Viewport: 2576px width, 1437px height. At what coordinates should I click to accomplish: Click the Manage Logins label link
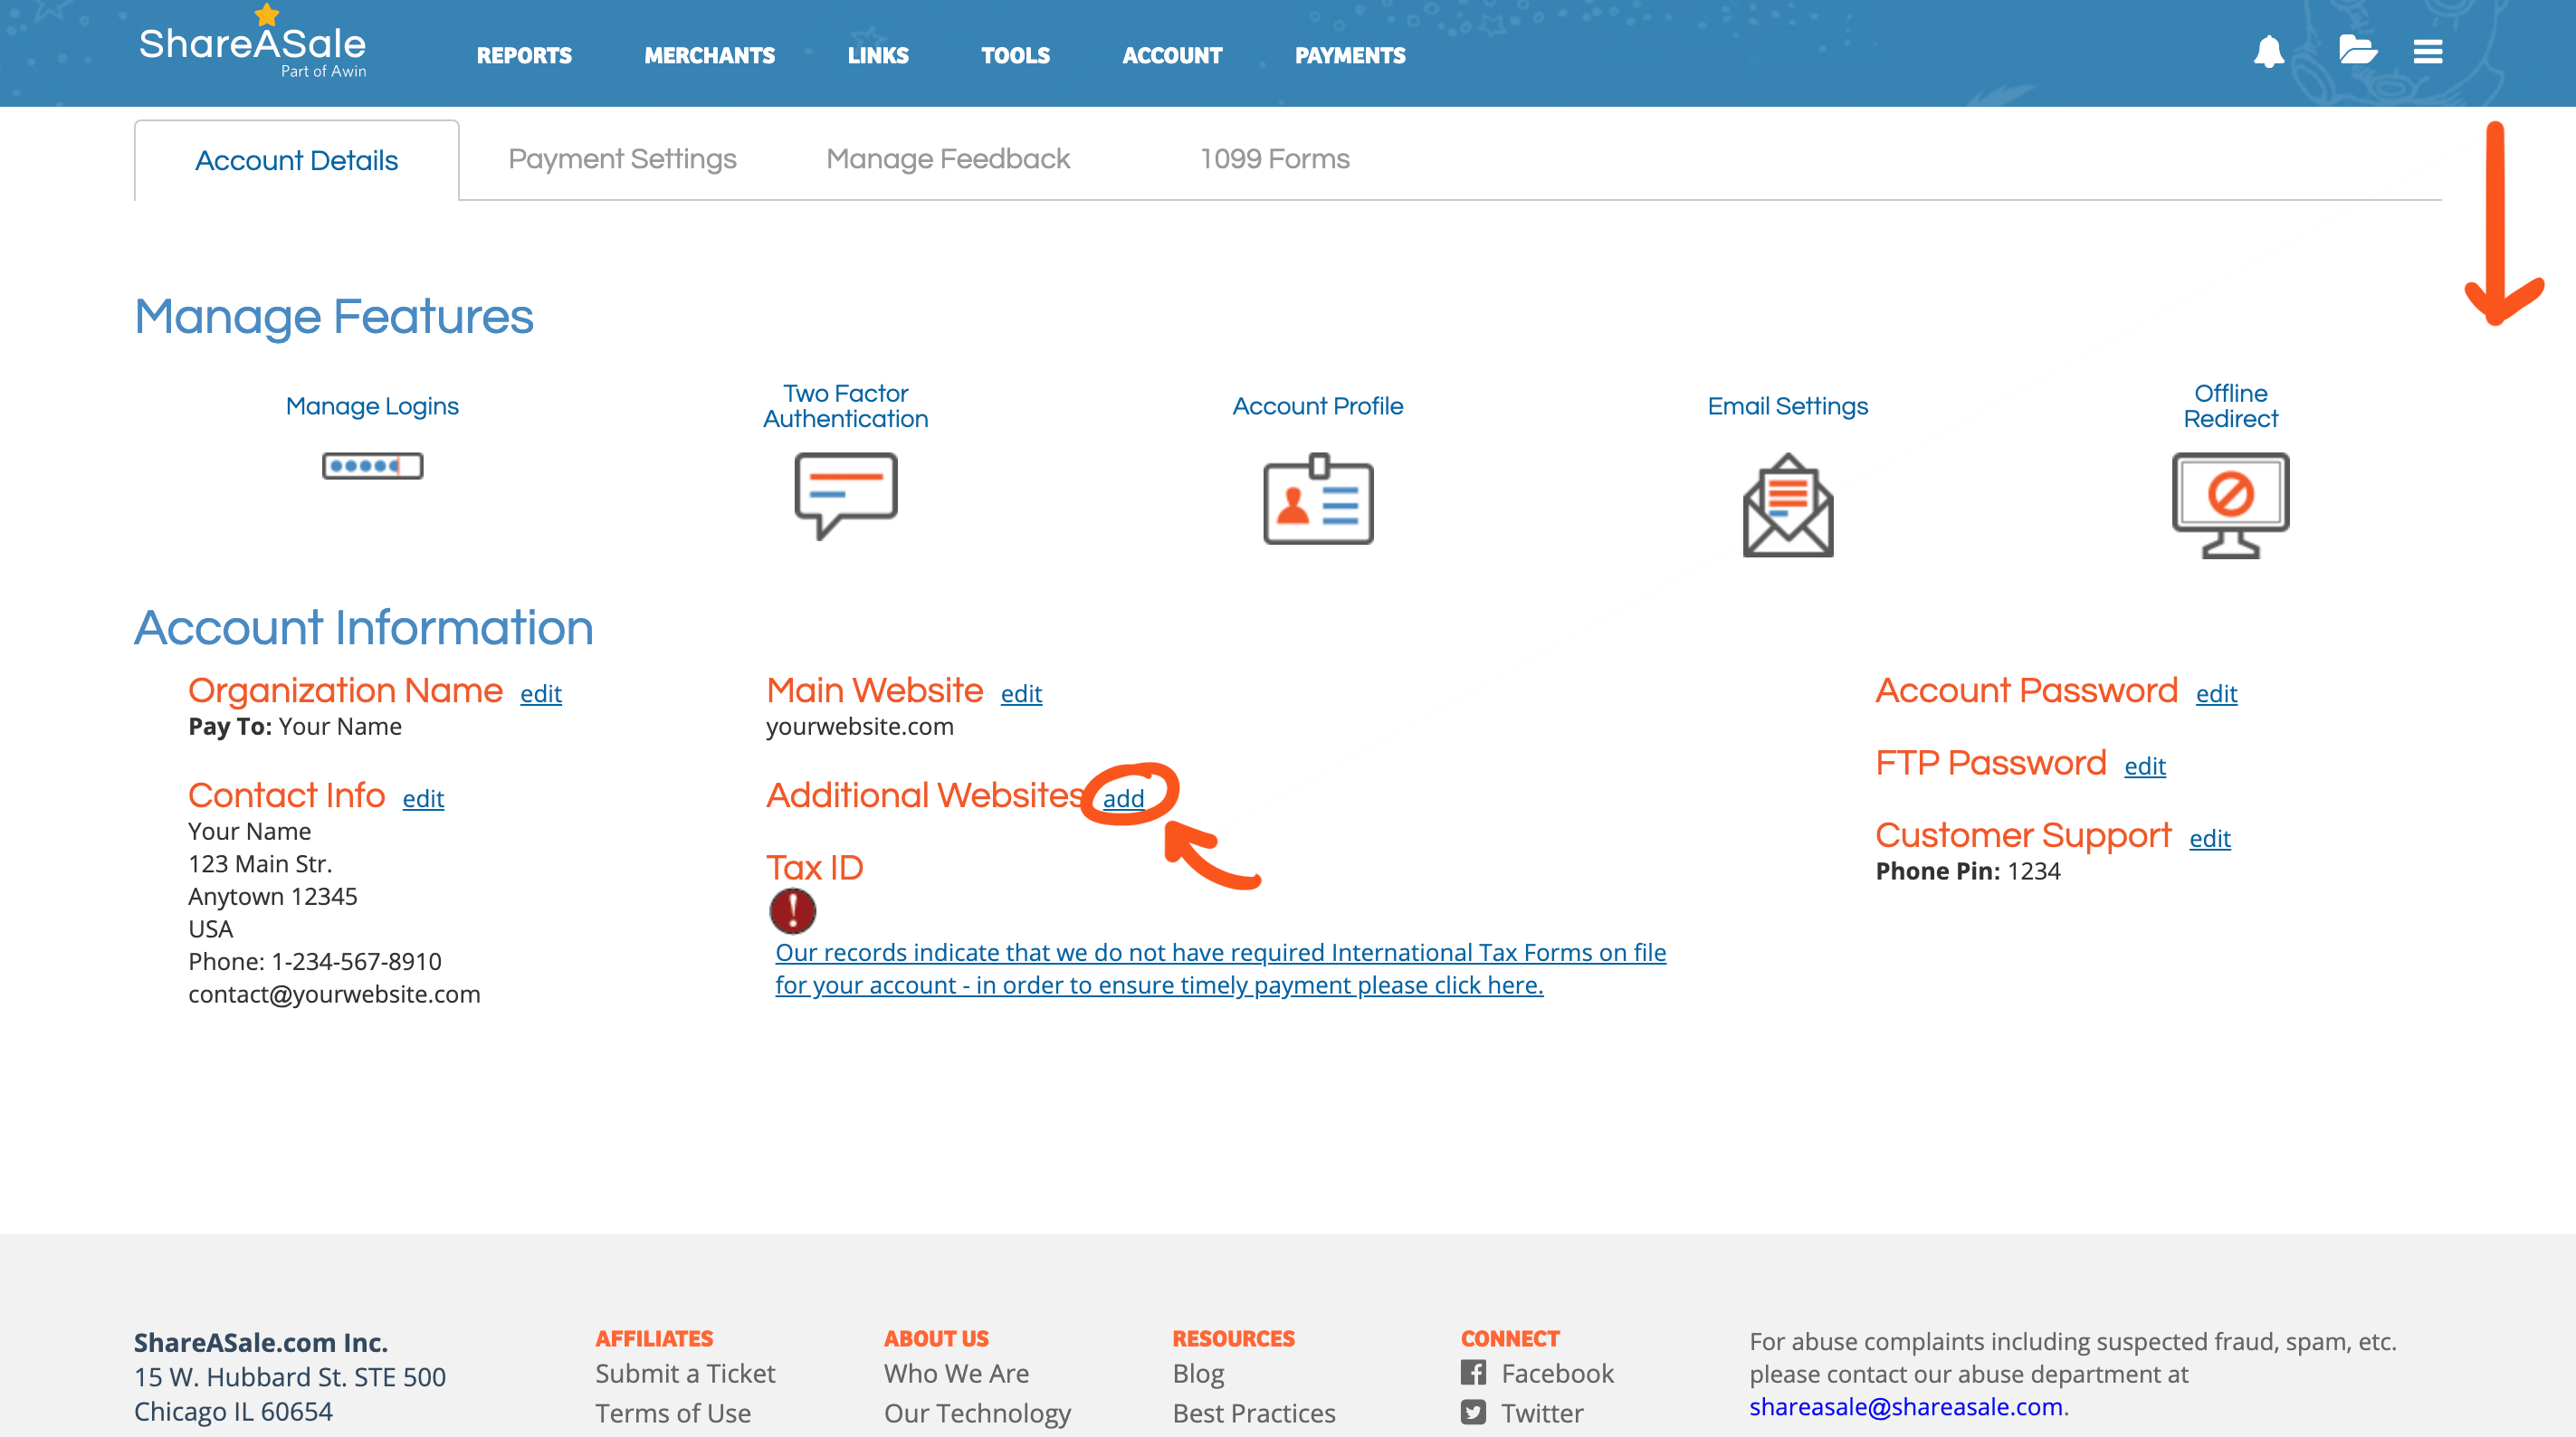(372, 406)
